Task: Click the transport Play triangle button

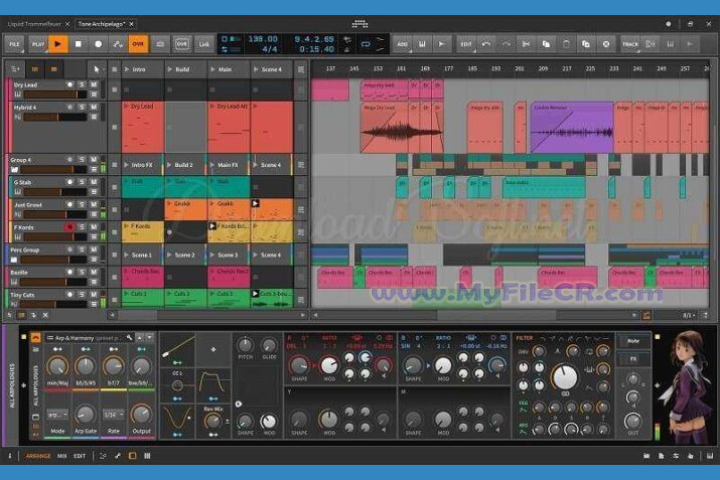Action: coord(58,44)
